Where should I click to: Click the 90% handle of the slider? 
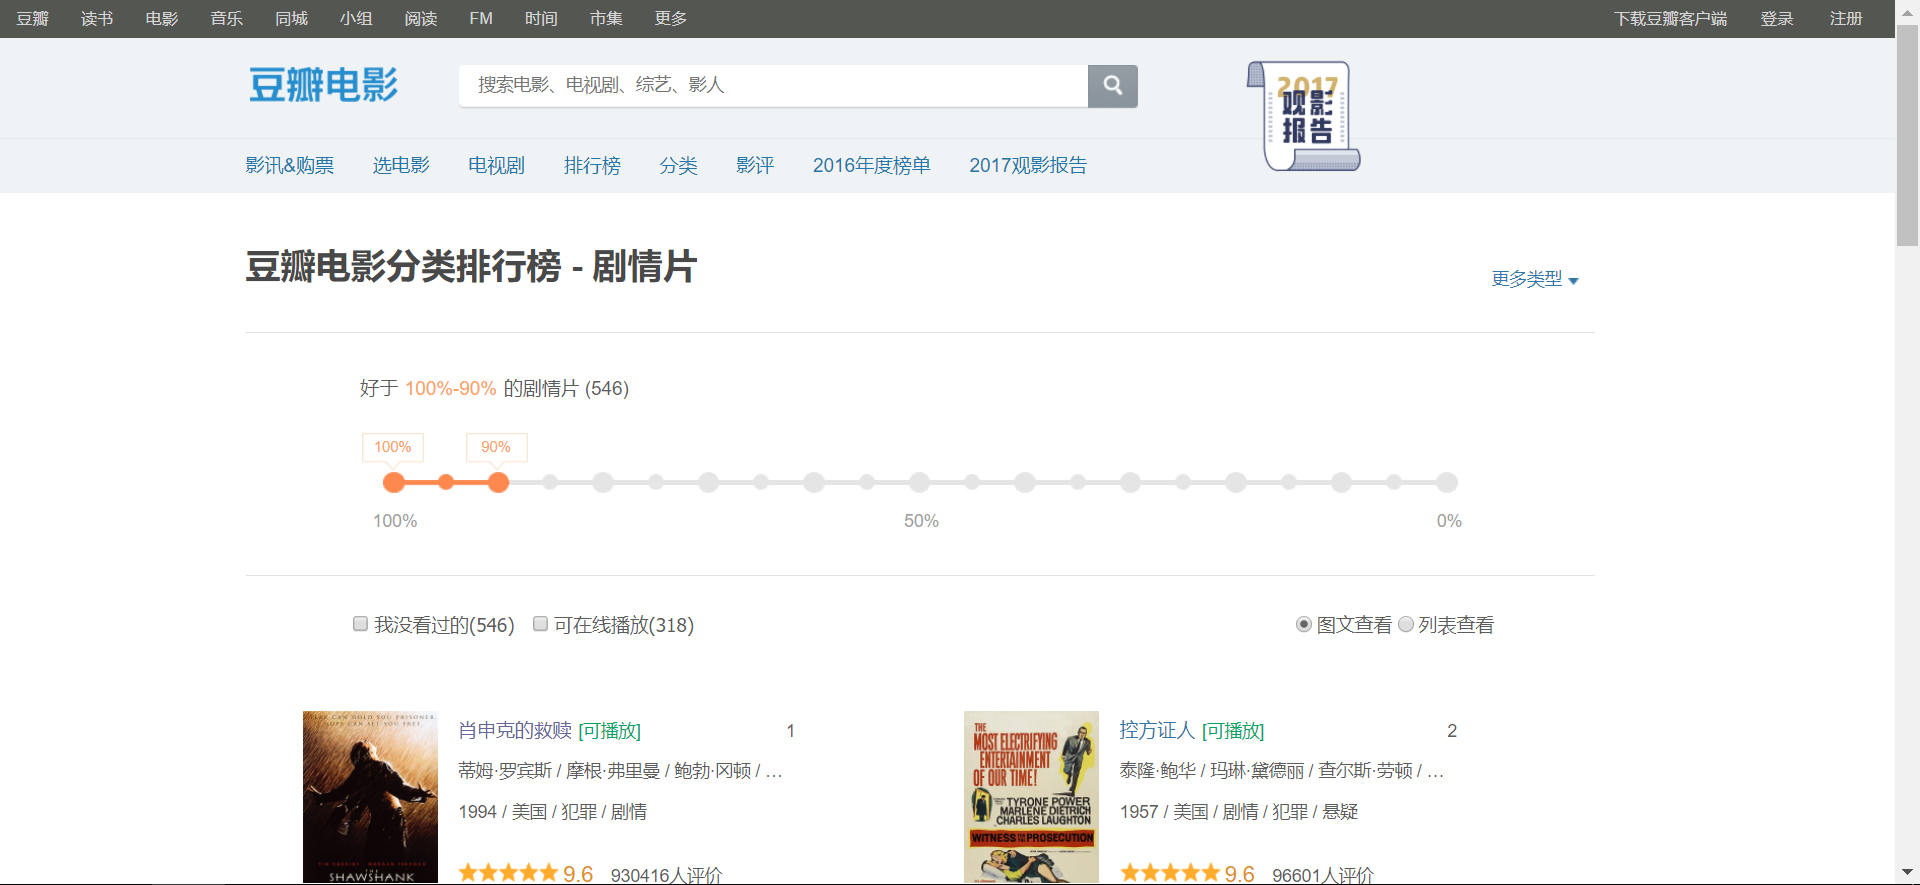coord(498,483)
